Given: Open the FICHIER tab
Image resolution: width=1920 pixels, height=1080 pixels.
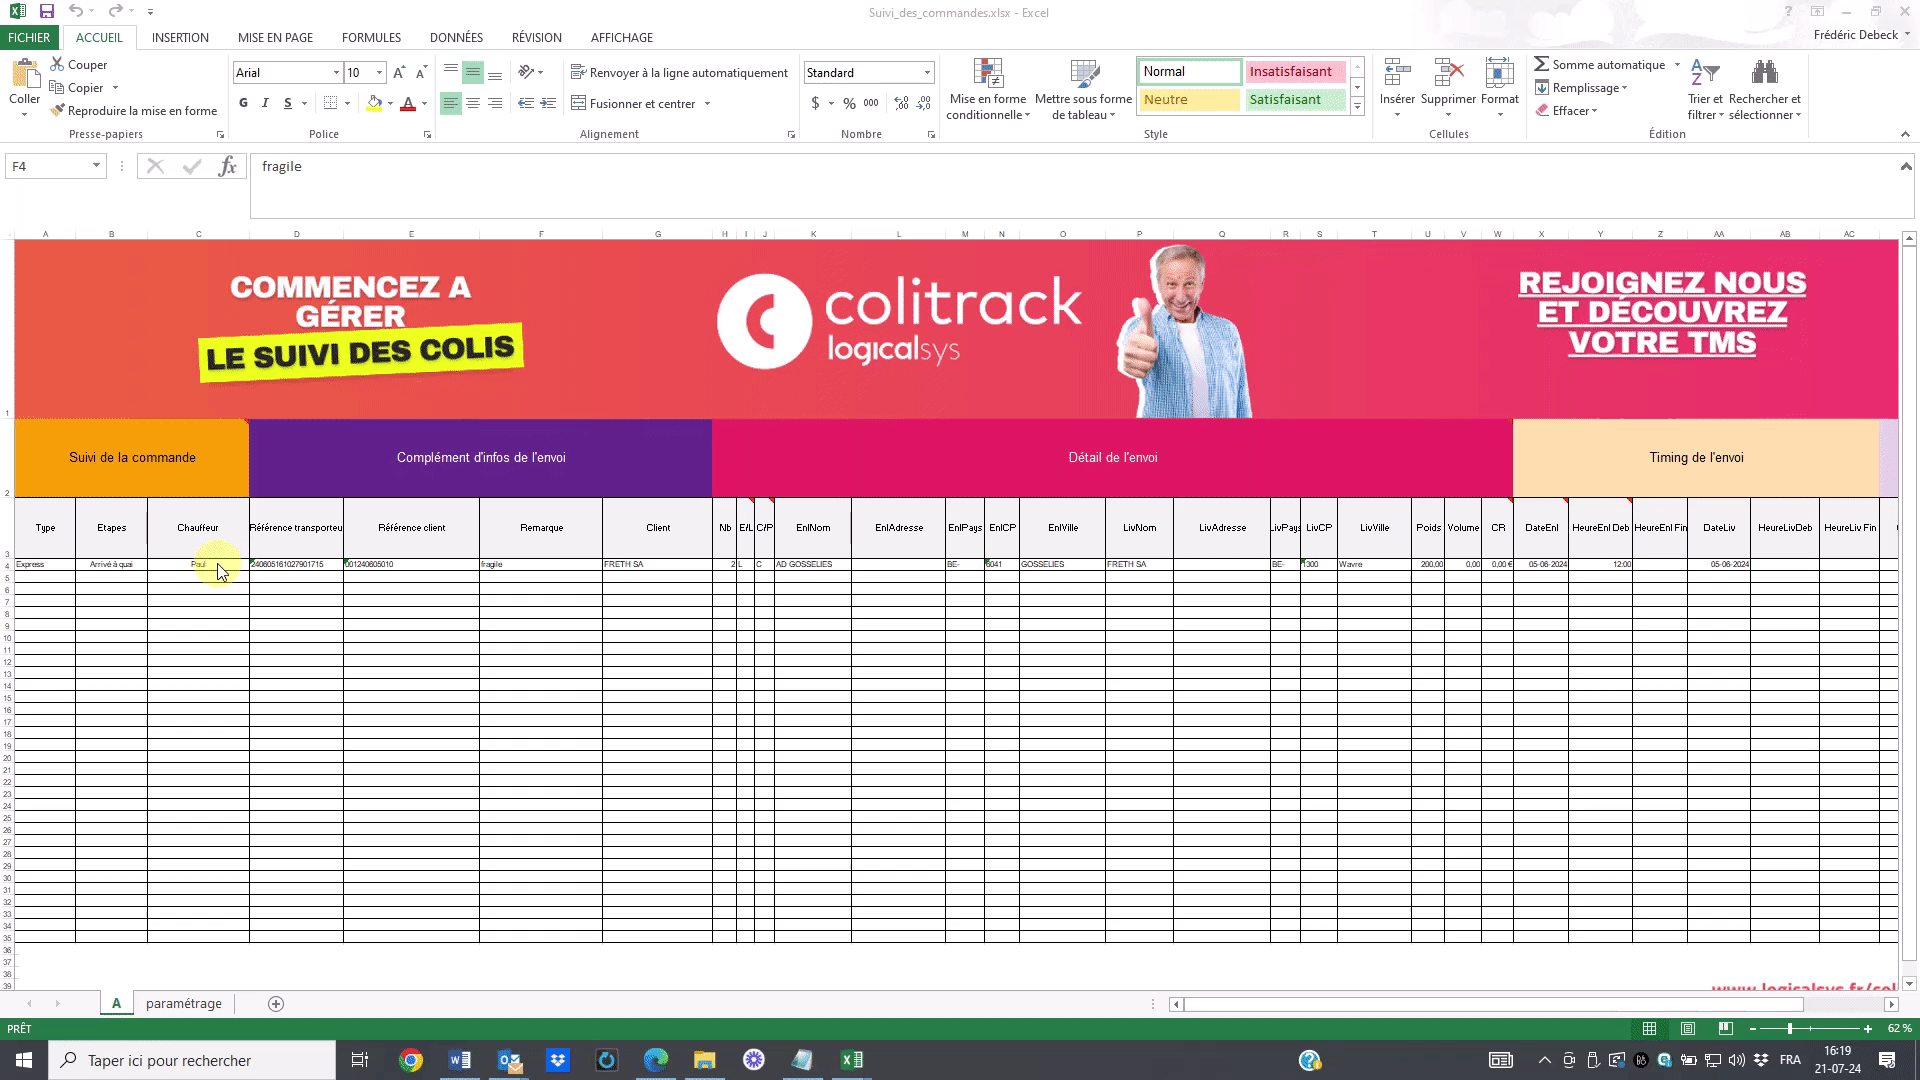Looking at the screenshot, I should tap(29, 37).
